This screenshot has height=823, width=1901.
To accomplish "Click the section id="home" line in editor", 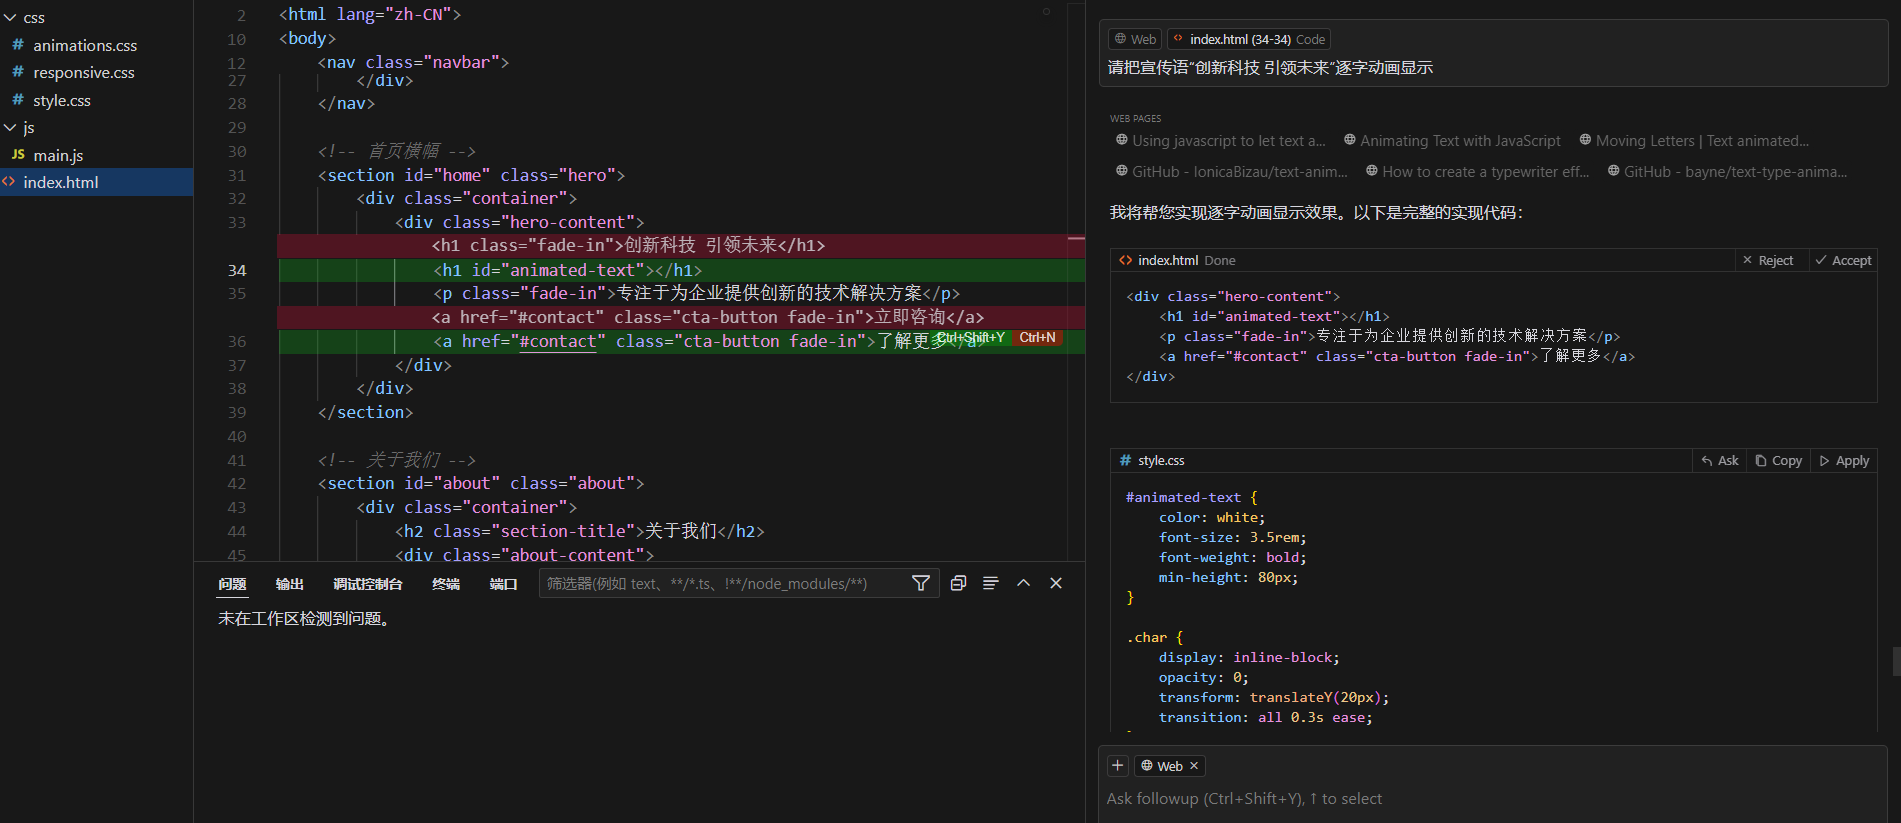I will [471, 175].
